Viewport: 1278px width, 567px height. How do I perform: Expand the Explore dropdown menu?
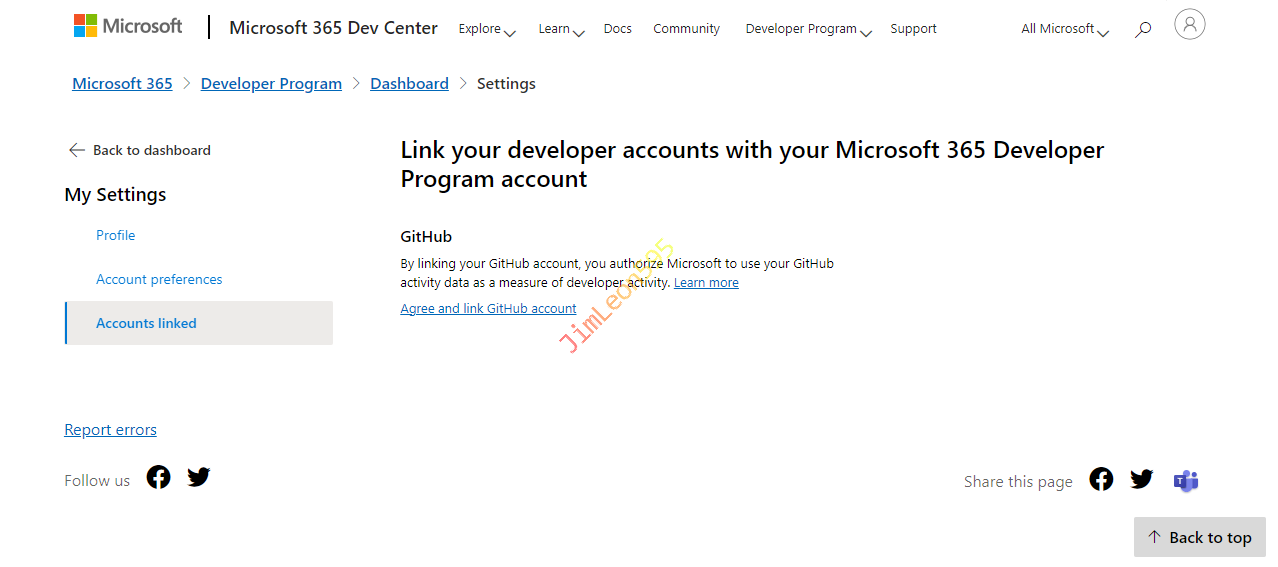[x=486, y=29]
